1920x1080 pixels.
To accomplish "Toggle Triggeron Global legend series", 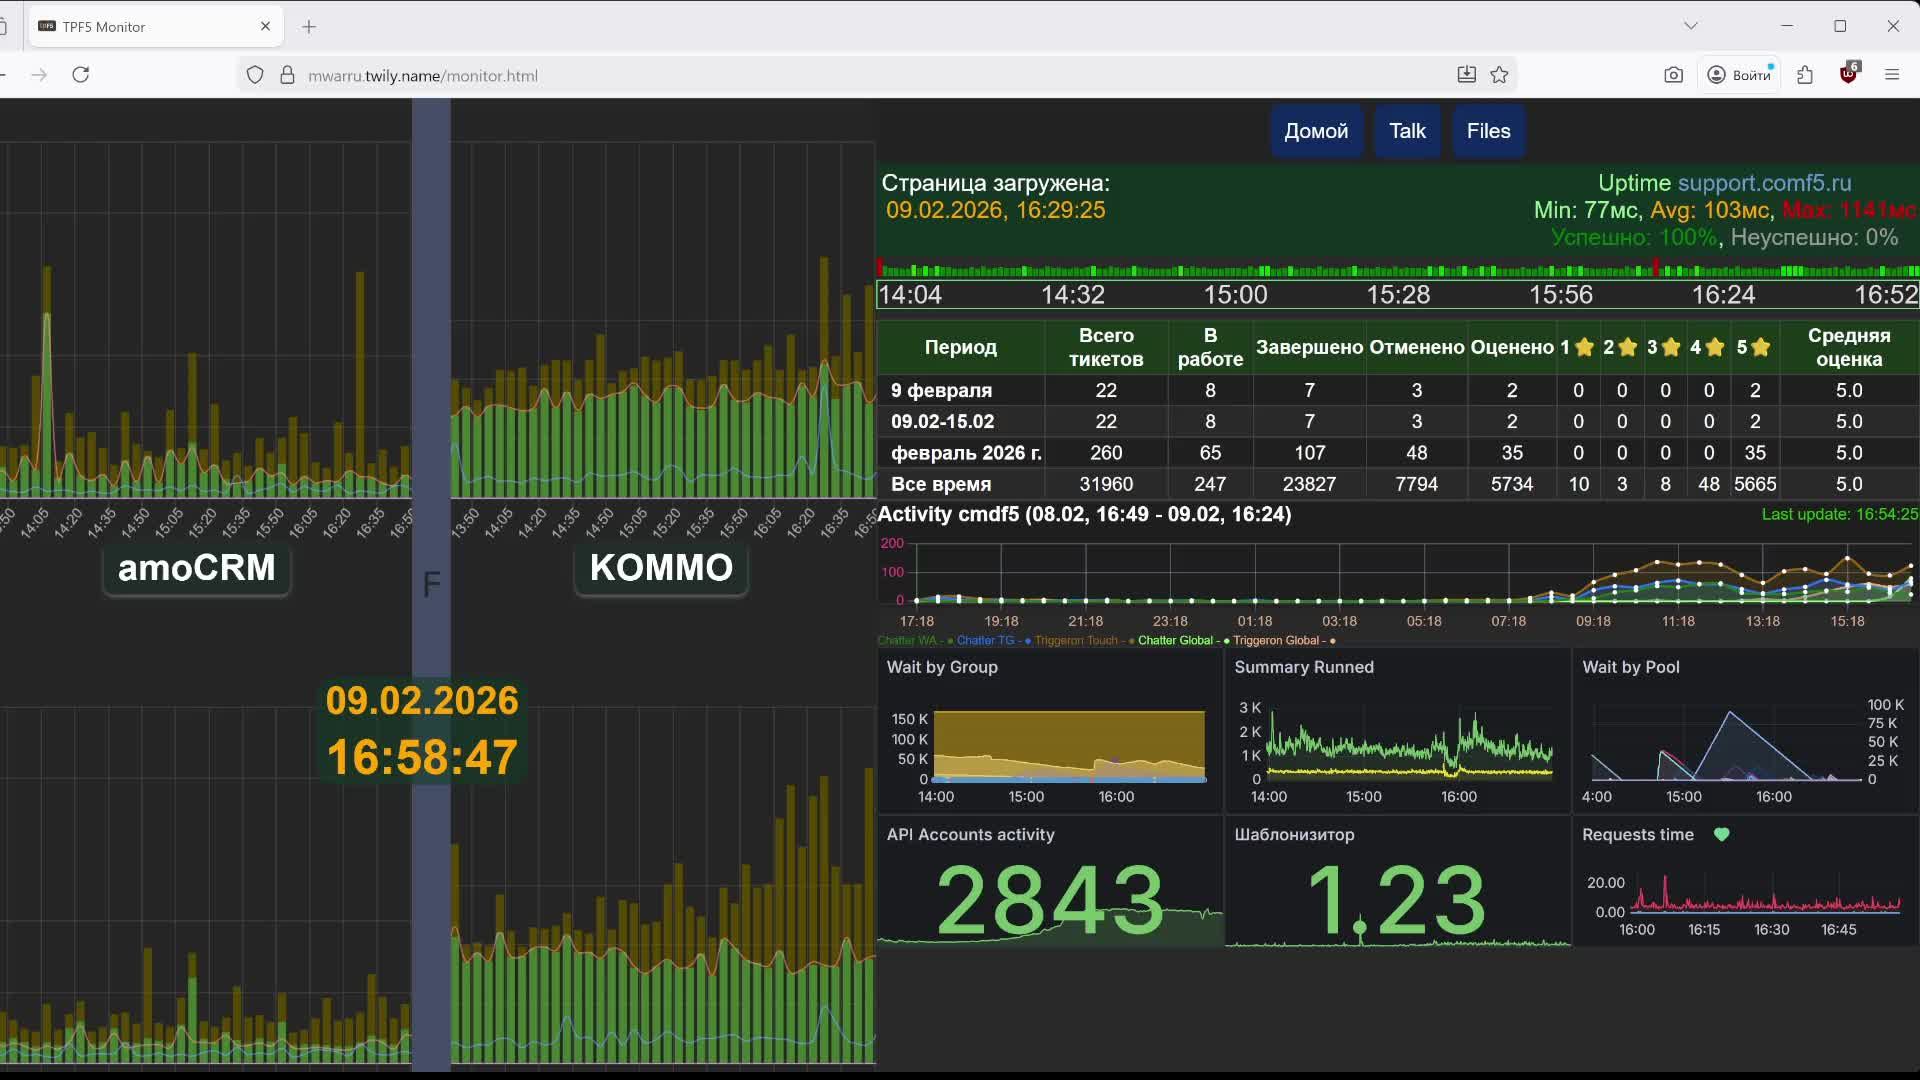I will pyautogui.click(x=1276, y=641).
